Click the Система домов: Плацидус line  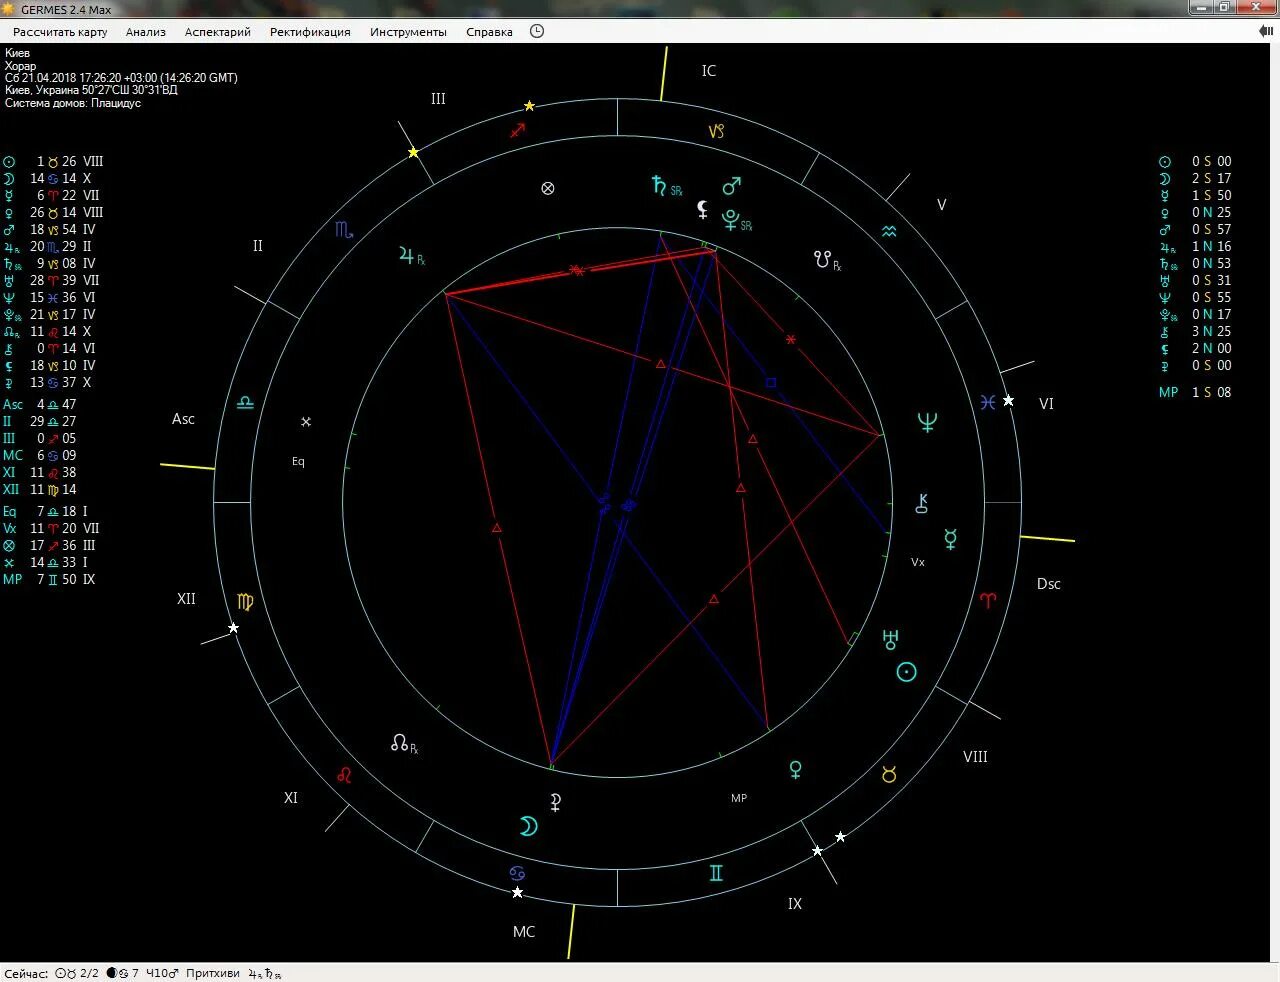click(x=73, y=103)
